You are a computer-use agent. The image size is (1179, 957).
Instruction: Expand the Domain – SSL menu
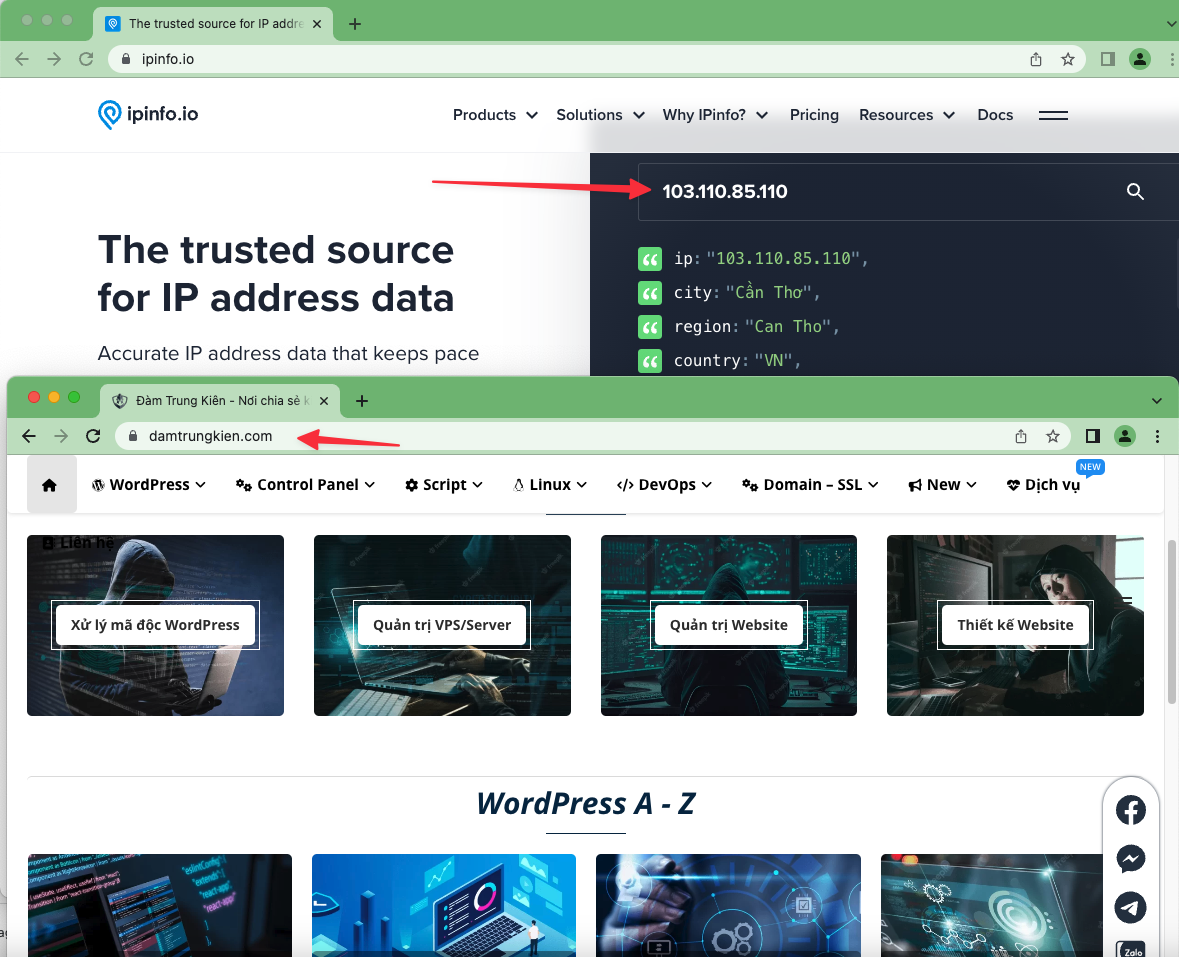pyautogui.click(x=810, y=485)
